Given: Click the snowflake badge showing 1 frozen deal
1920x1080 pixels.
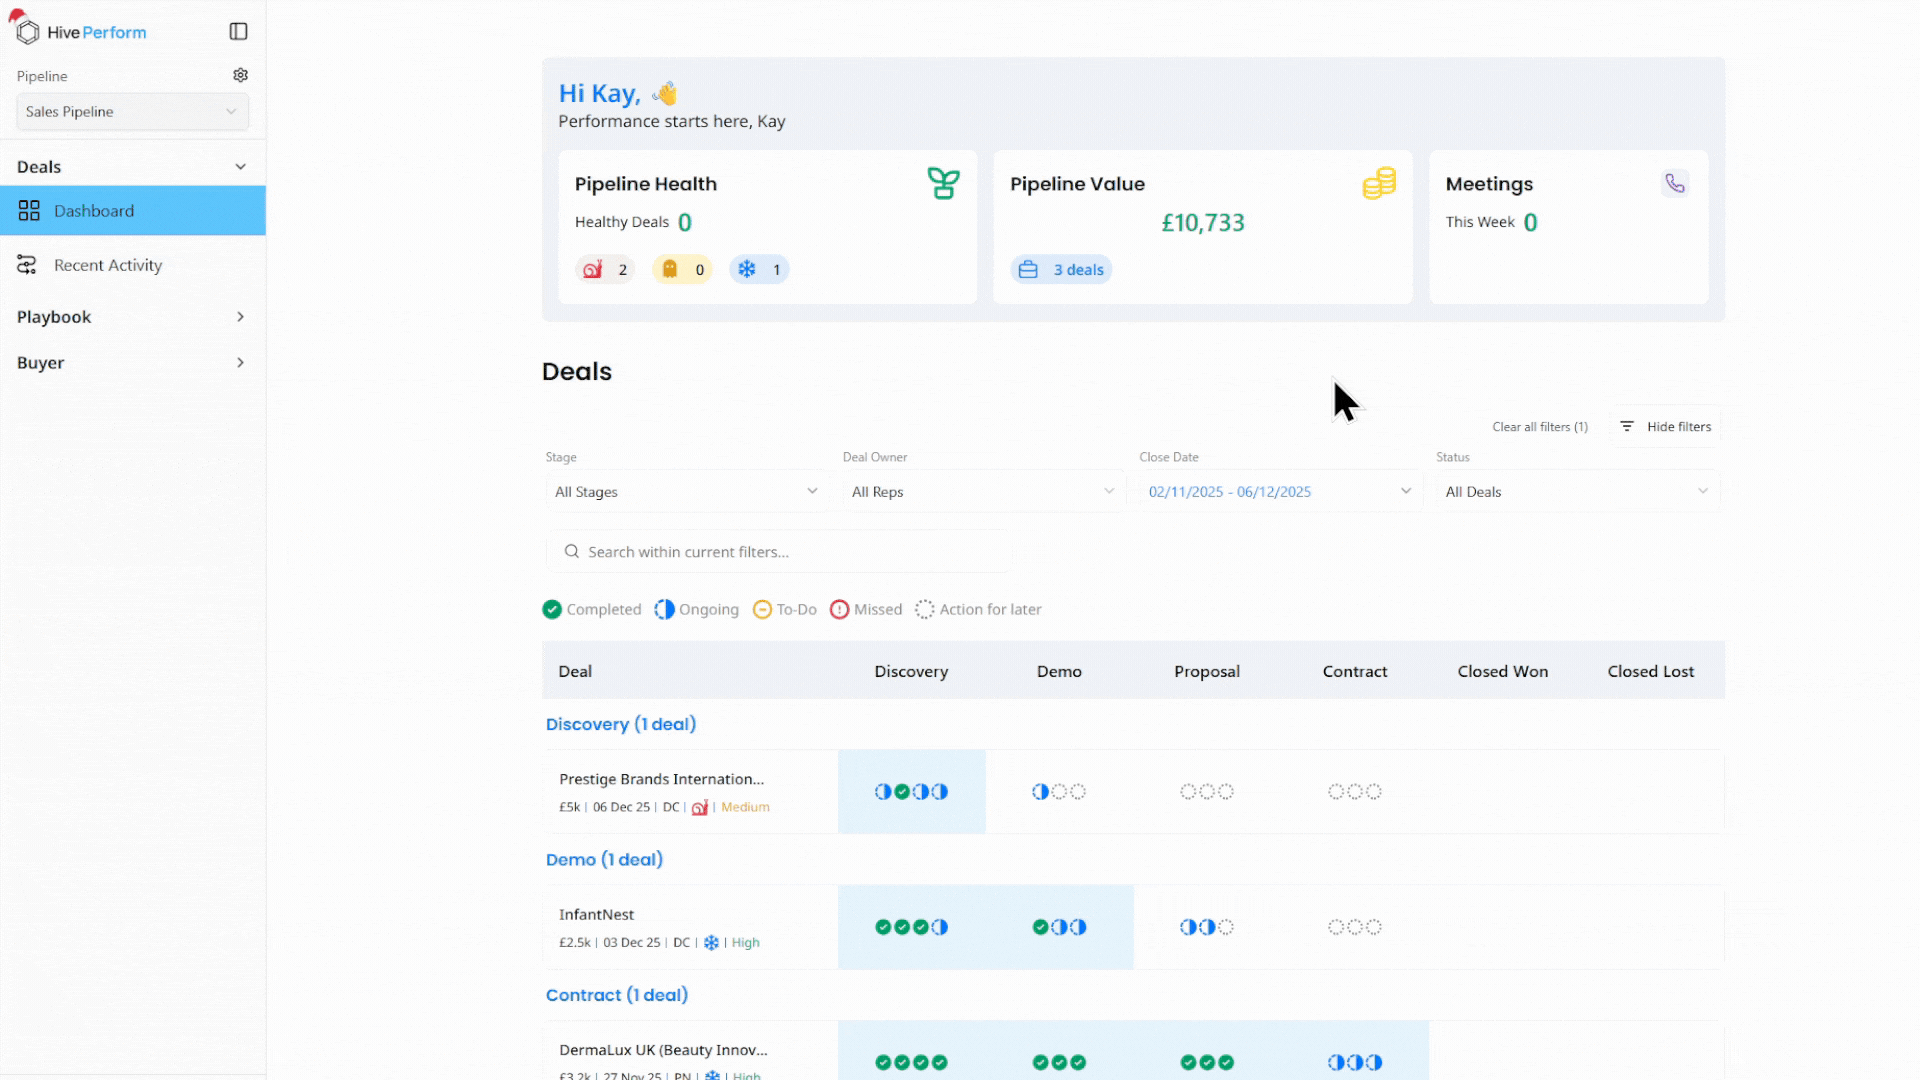Looking at the screenshot, I should 760,269.
